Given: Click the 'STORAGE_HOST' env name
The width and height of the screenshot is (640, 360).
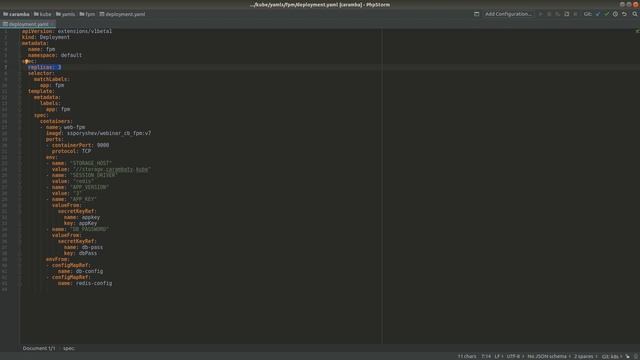Looking at the screenshot, I should click(91, 163).
